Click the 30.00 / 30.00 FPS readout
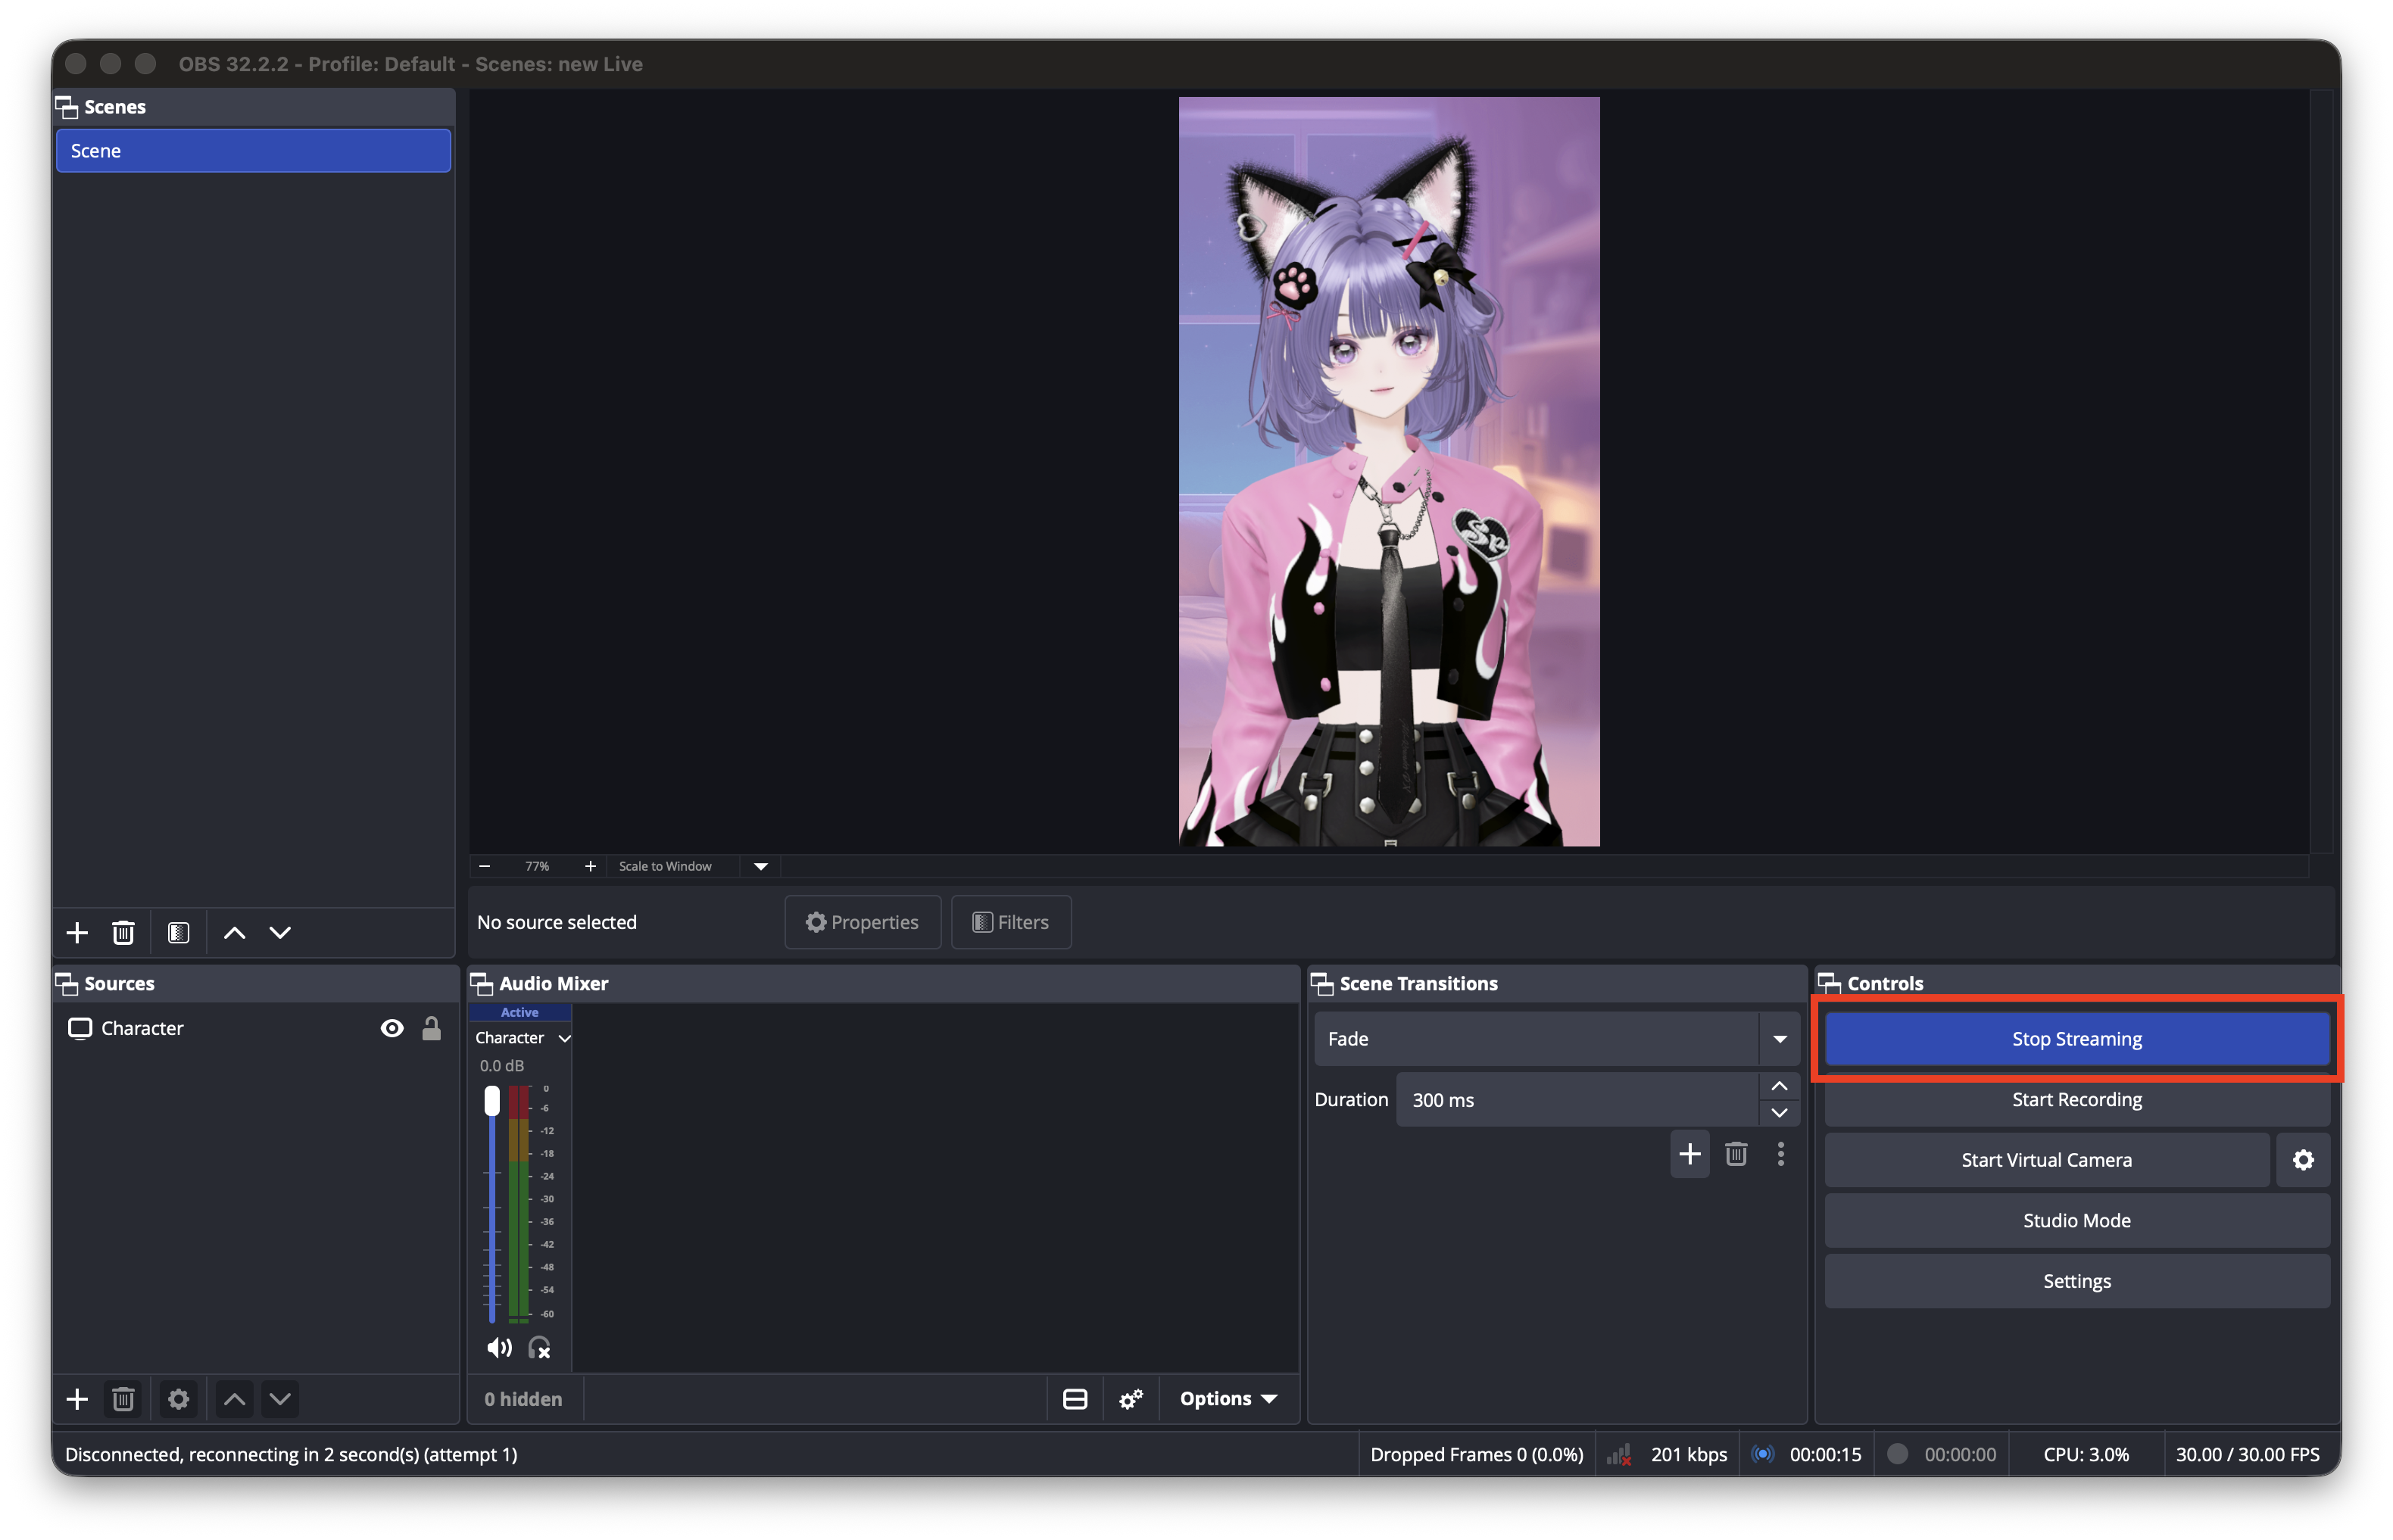Viewport: 2393px width, 1540px height. [x=2248, y=1455]
